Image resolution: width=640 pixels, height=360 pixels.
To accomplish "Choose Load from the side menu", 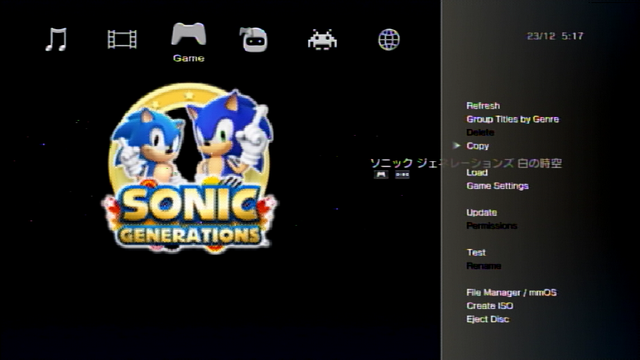I will pos(477,173).
